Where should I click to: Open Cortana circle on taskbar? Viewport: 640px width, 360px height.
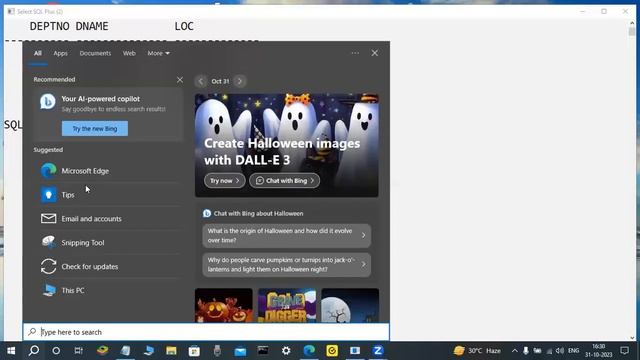56,351
